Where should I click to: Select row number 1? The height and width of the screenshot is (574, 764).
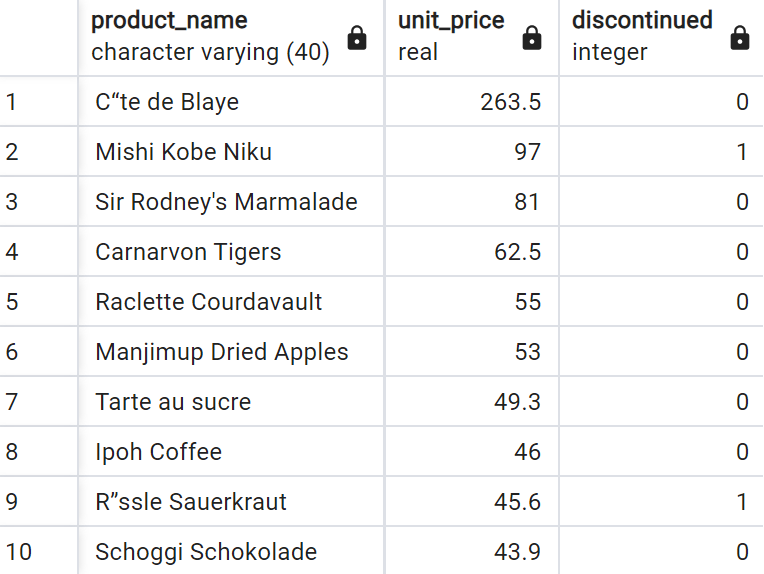coord(38,102)
